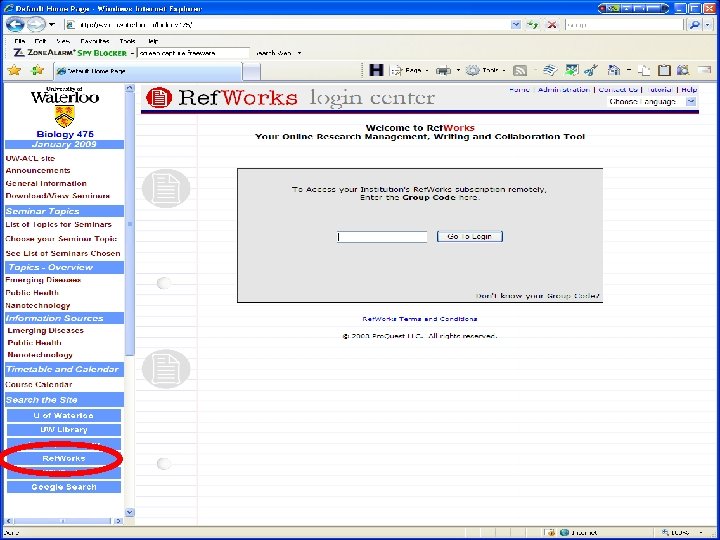Click the sidebar scroll-down arrow
The height and width of the screenshot is (540, 720).
point(129,512)
